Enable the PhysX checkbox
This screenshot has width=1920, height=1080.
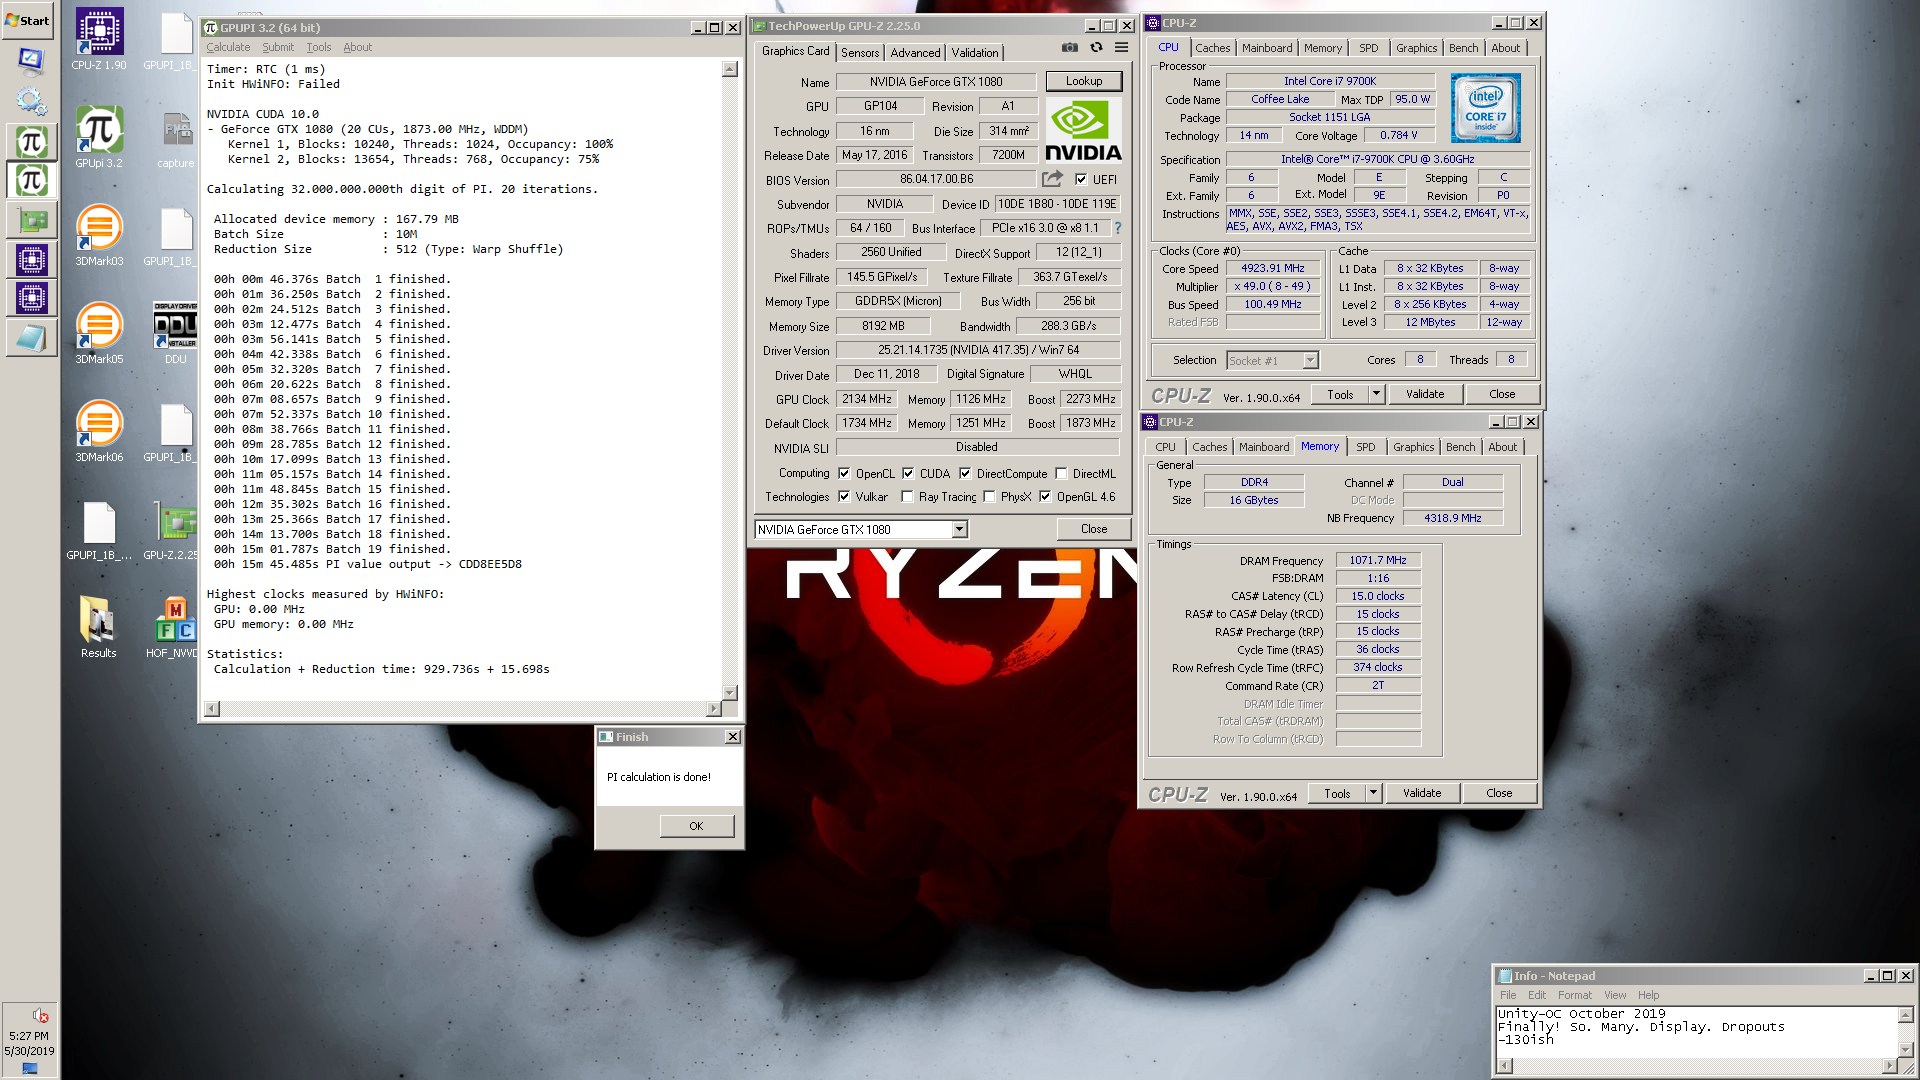989,497
